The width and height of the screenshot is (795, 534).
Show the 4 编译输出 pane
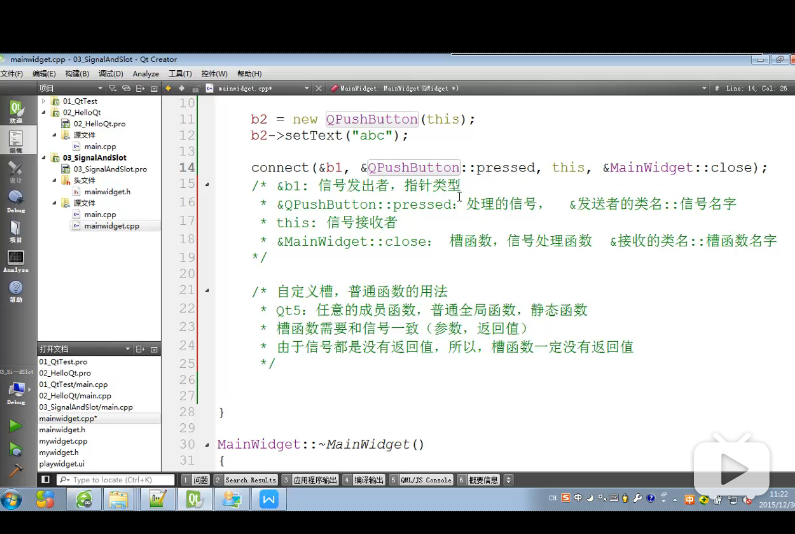pos(364,480)
